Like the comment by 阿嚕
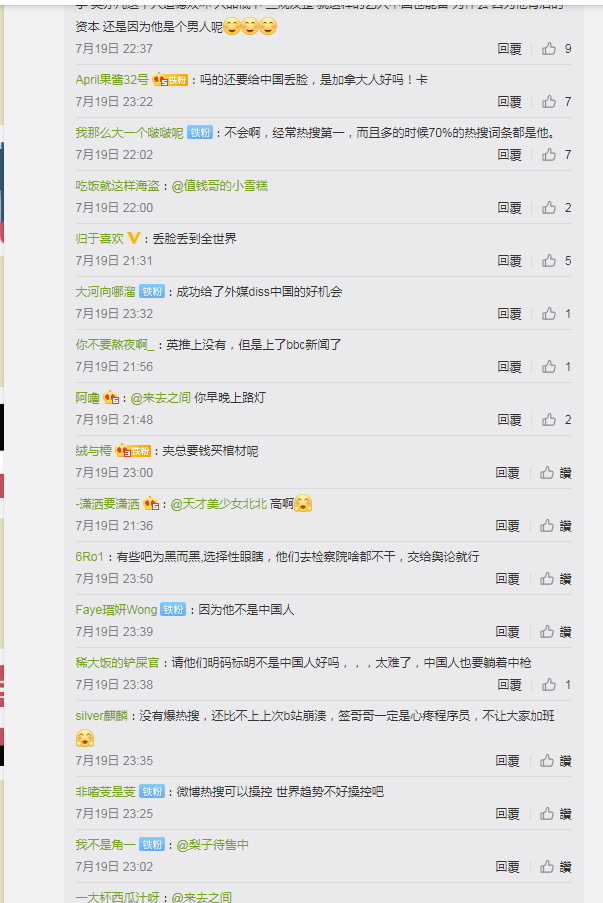The image size is (603, 903). (549, 420)
